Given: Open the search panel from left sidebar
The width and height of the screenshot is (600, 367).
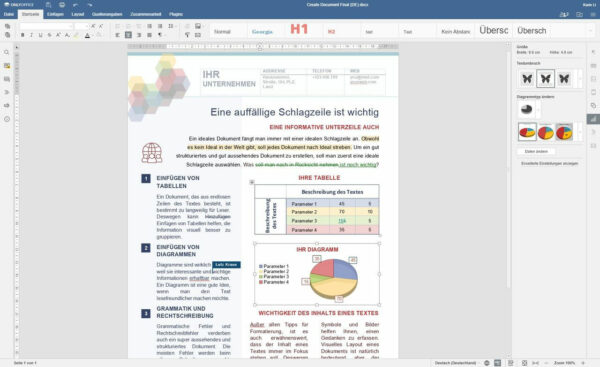Looking at the screenshot, I should tap(7, 52).
